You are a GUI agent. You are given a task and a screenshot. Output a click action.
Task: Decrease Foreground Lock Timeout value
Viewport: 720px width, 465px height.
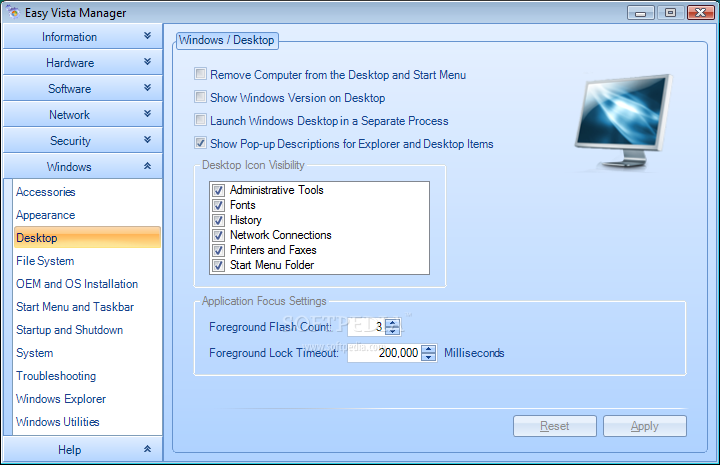tap(428, 357)
